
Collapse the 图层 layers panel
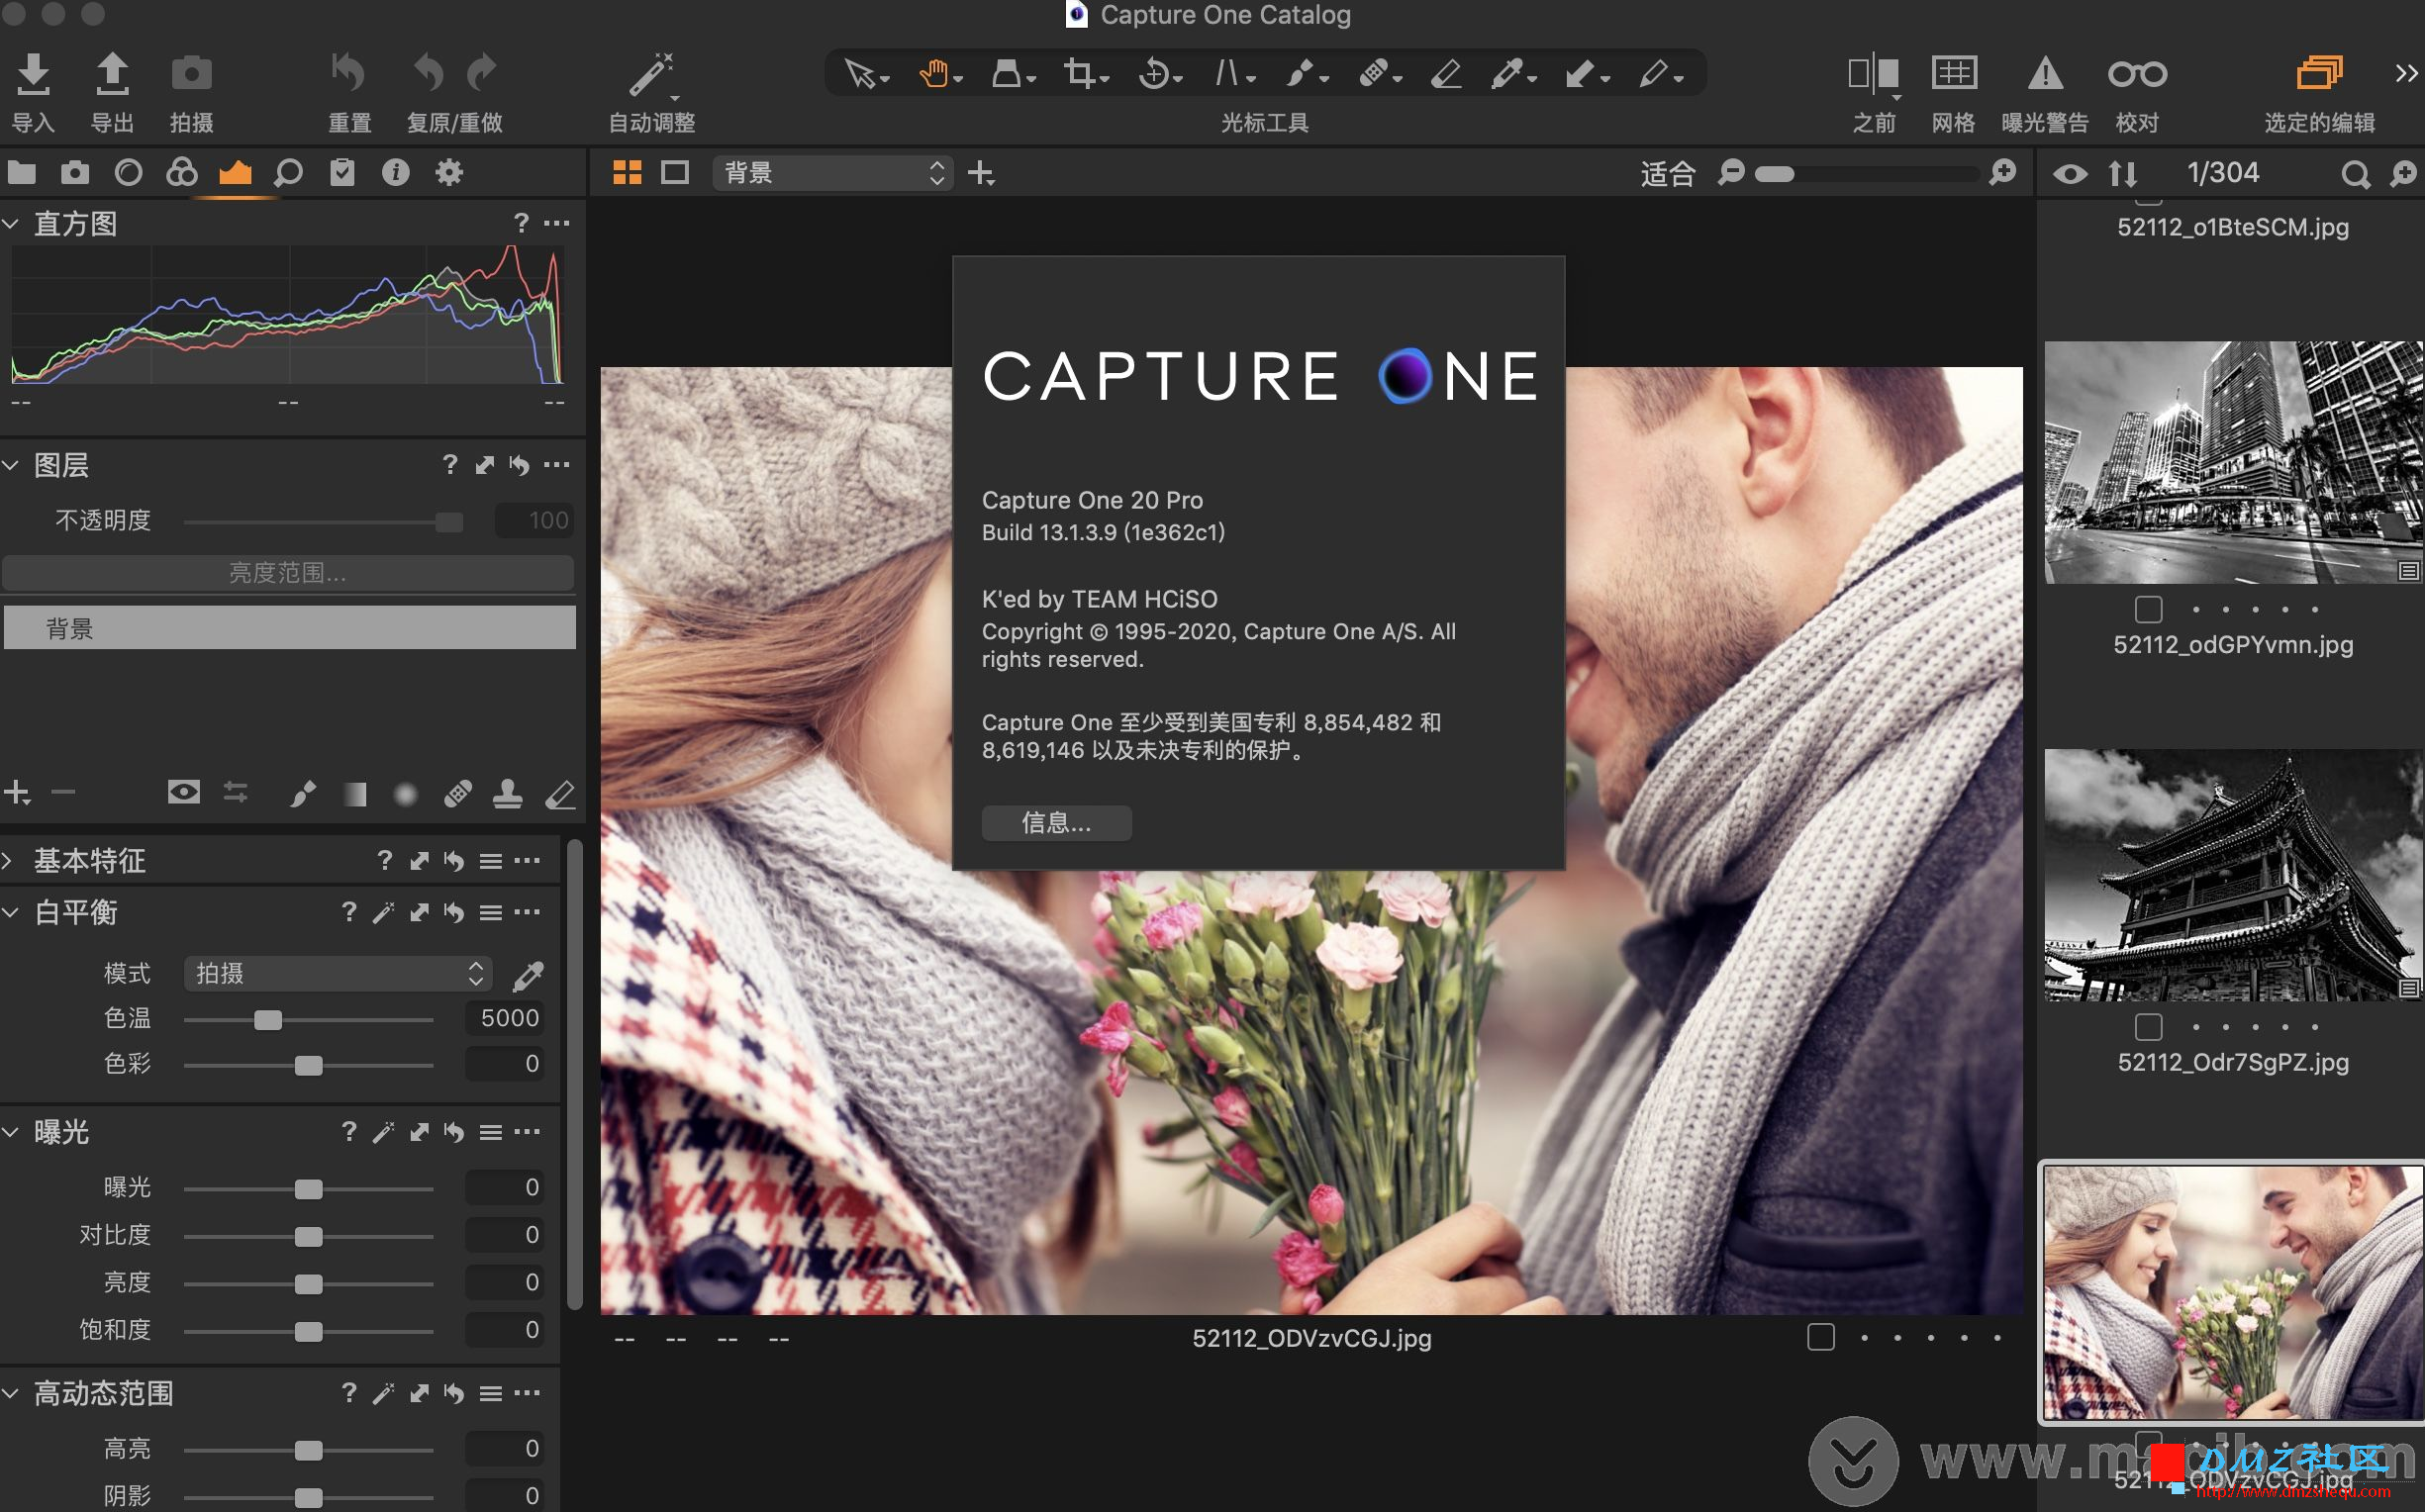point(11,465)
